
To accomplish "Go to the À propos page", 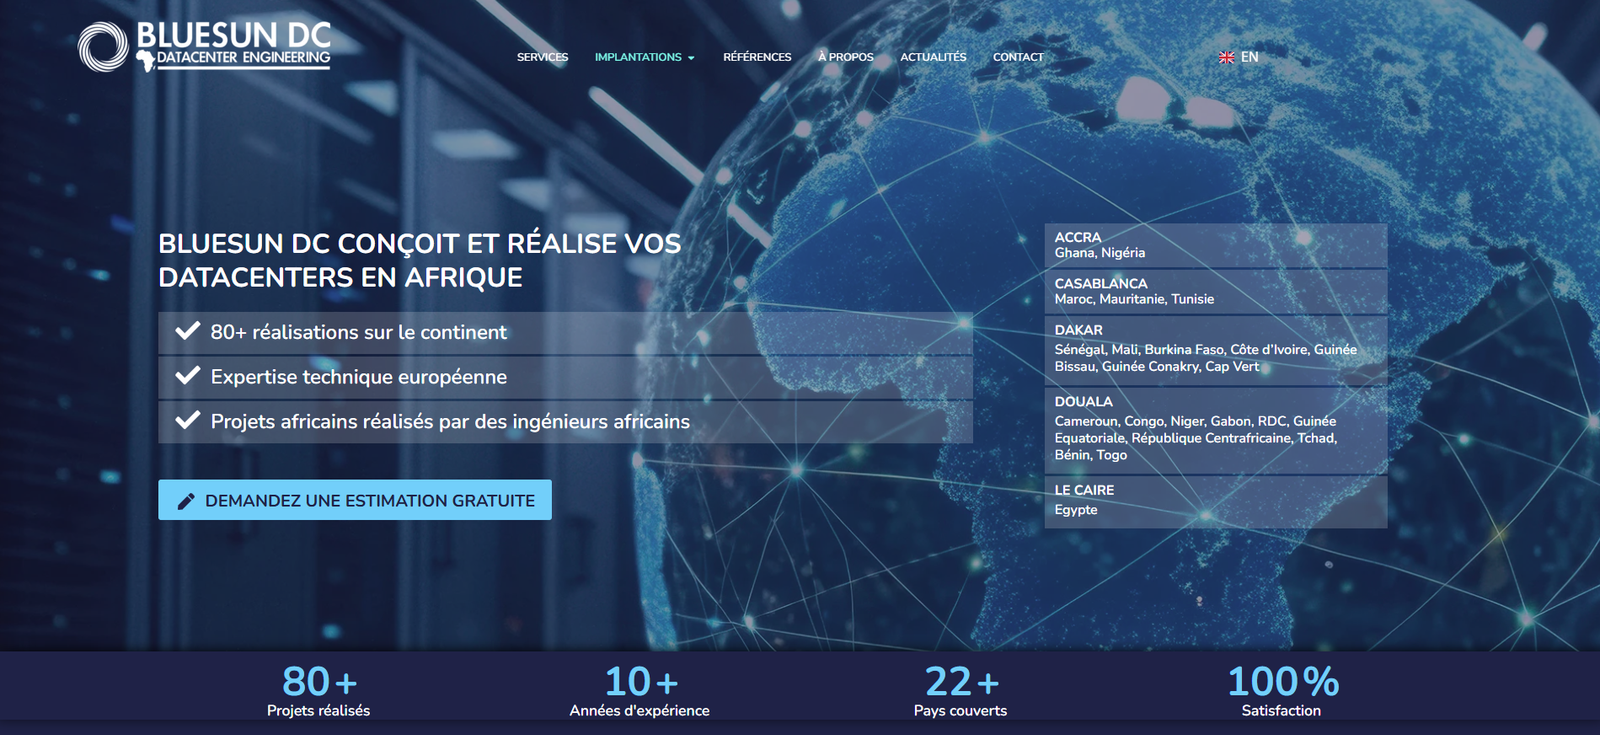I will point(845,57).
